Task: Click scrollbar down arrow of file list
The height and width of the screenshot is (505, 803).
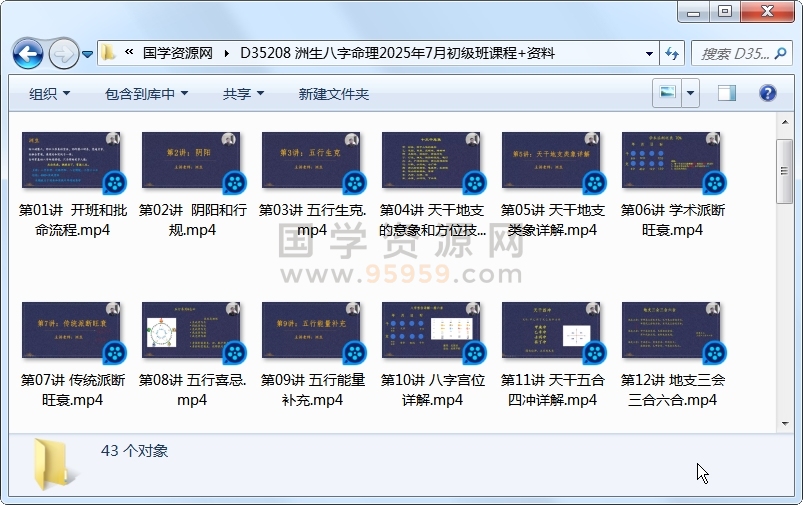Action: [785, 424]
